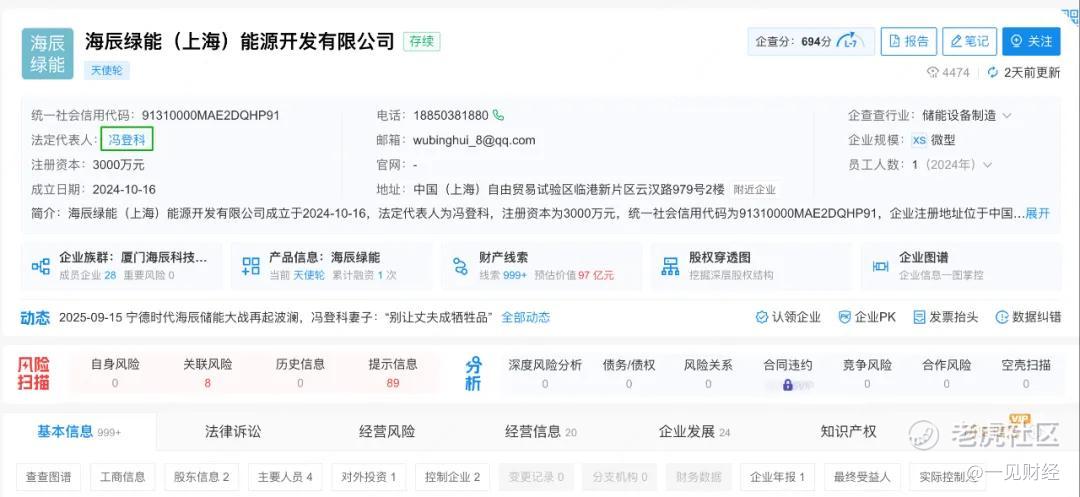Screen dimensions: 1080x497
Task: Click the 企业PK shield icon
Action: click(844, 317)
